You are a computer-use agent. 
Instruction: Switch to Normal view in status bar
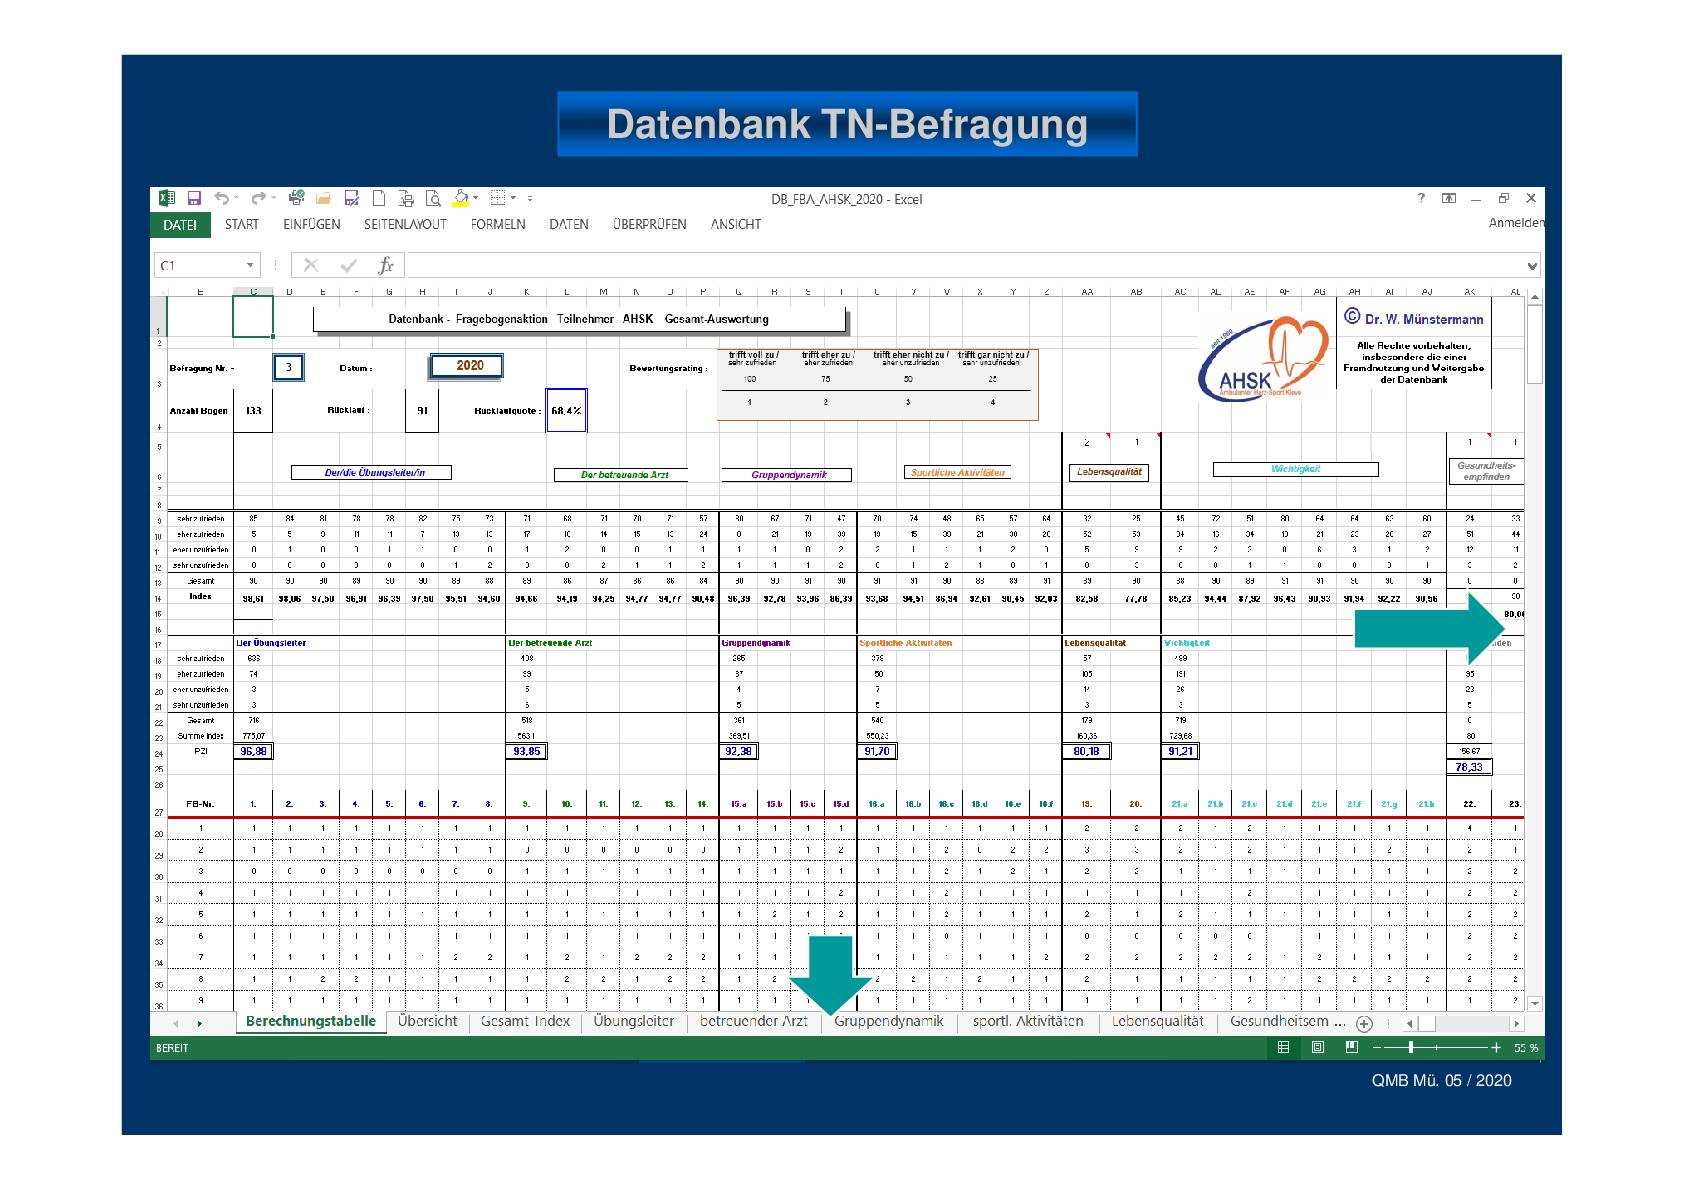(x=1284, y=1048)
